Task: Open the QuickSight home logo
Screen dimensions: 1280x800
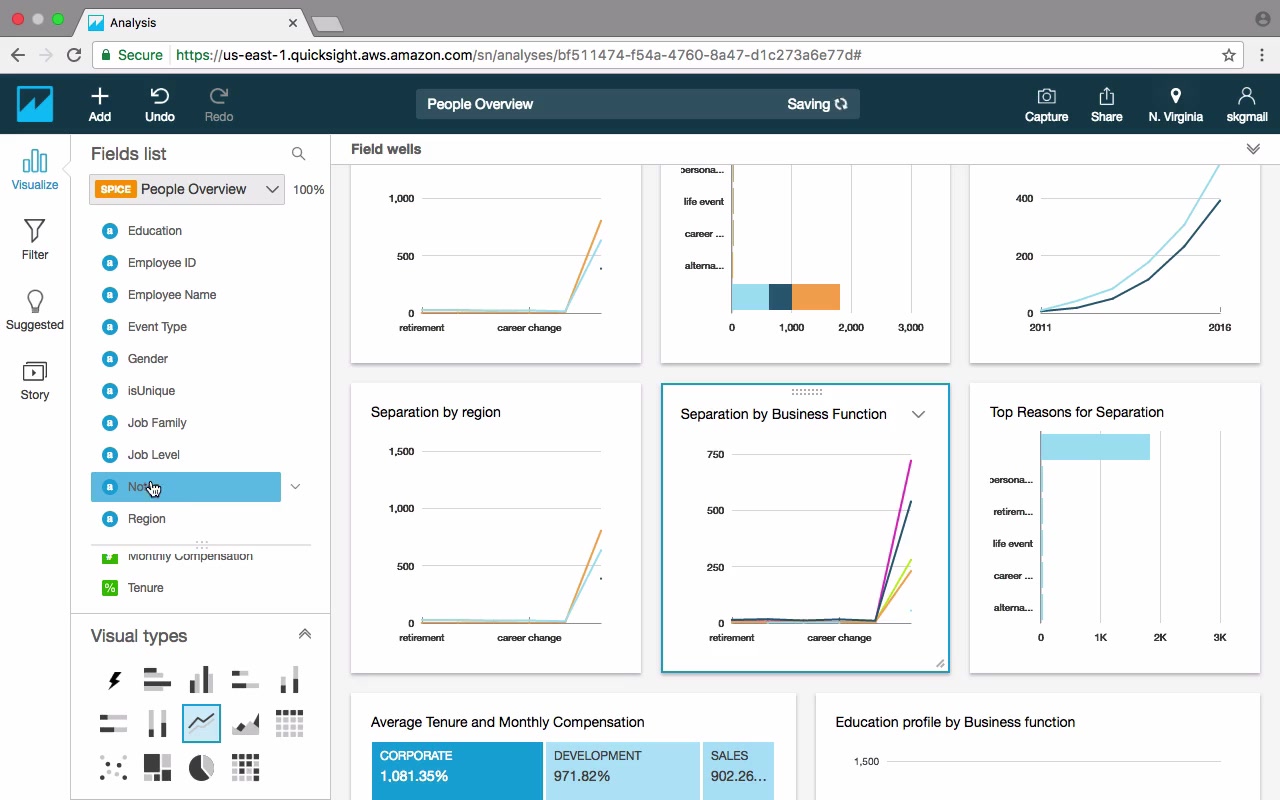Action: 35,104
